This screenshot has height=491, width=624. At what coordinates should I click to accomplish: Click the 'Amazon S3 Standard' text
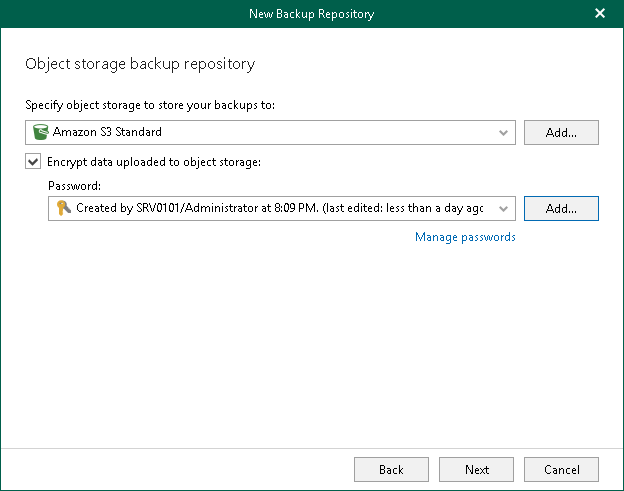(x=107, y=132)
